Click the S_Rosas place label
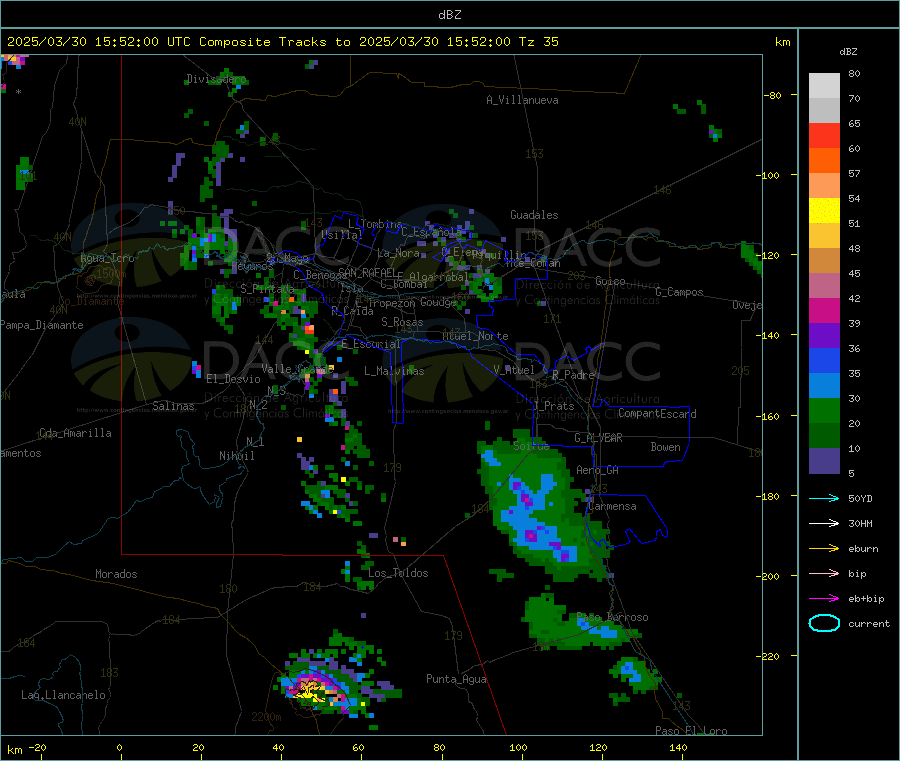The height and width of the screenshot is (761, 900). tap(402, 322)
